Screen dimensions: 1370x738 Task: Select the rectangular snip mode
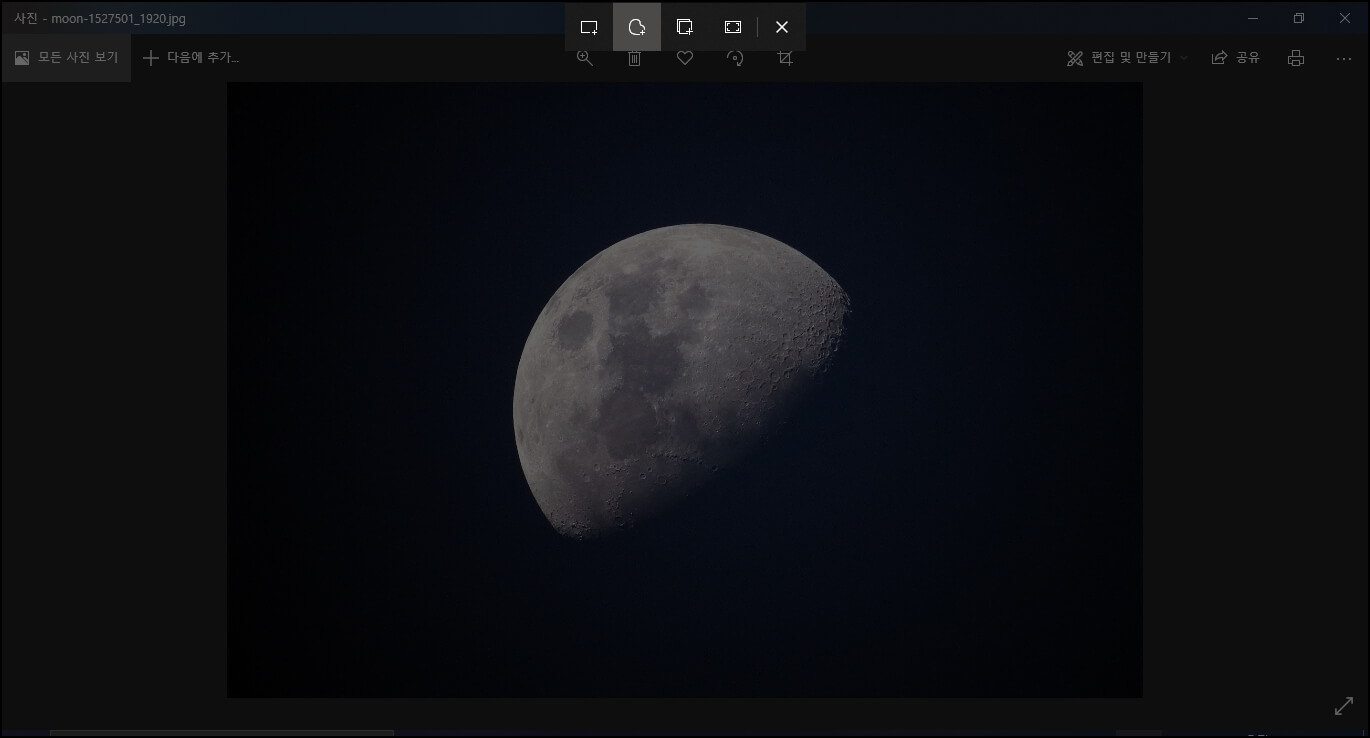click(x=589, y=27)
